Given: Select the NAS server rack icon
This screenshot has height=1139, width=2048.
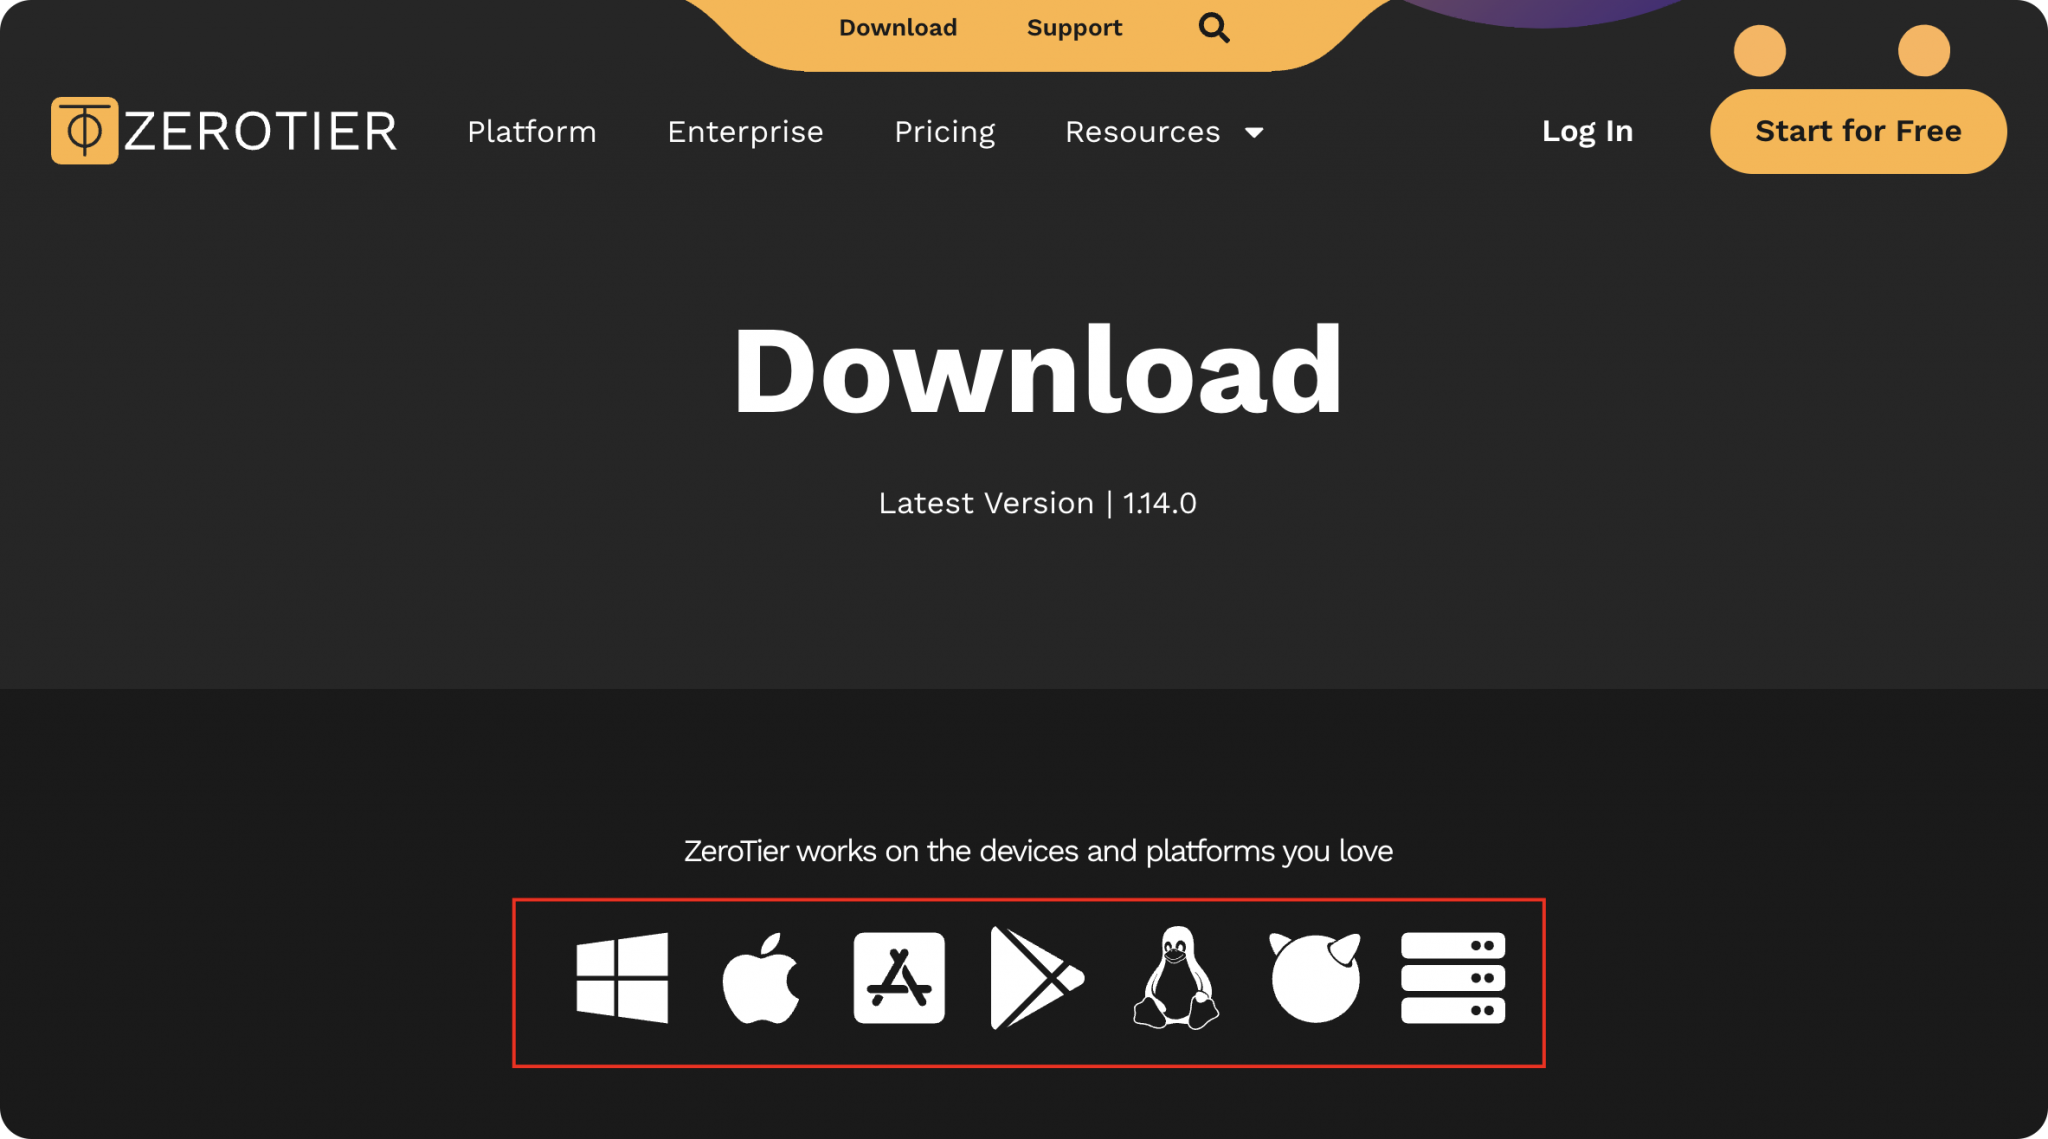Looking at the screenshot, I should (1452, 980).
